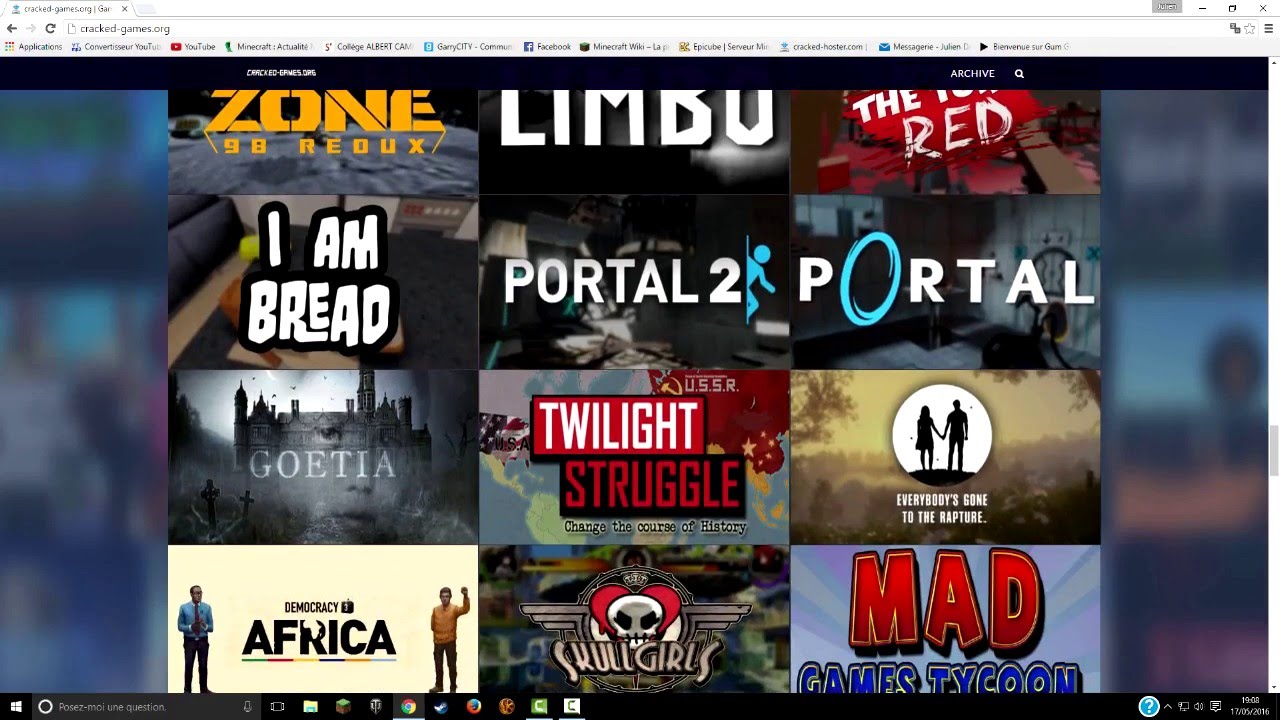The image size is (1280, 720).
Task: Click the blue help question mark icon
Action: [x=1149, y=706]
